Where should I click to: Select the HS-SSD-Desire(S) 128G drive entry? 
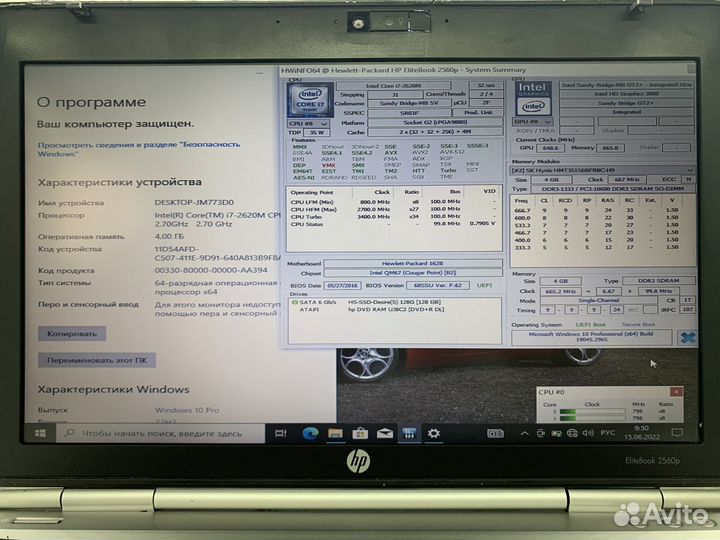tap(394, 302)
